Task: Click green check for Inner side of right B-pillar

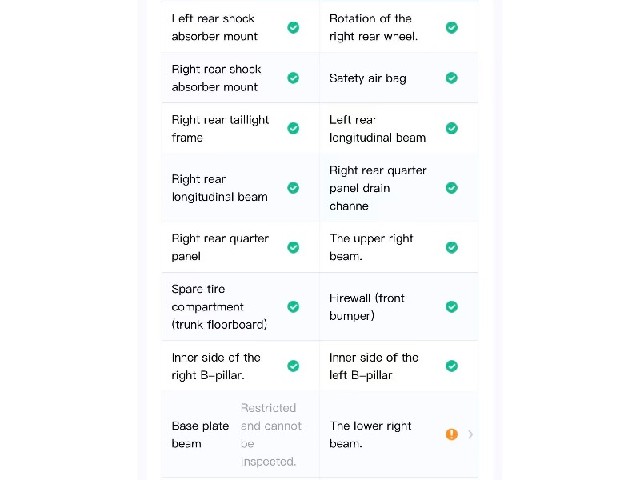Action: tap(293, 366)
